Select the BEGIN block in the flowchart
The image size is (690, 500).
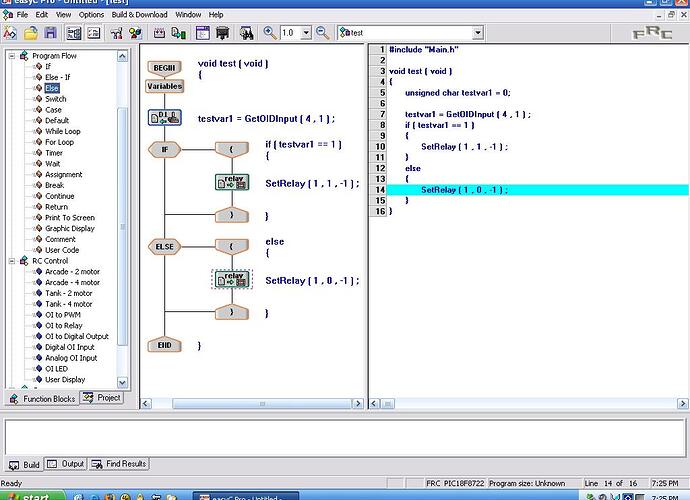(164, 68)
